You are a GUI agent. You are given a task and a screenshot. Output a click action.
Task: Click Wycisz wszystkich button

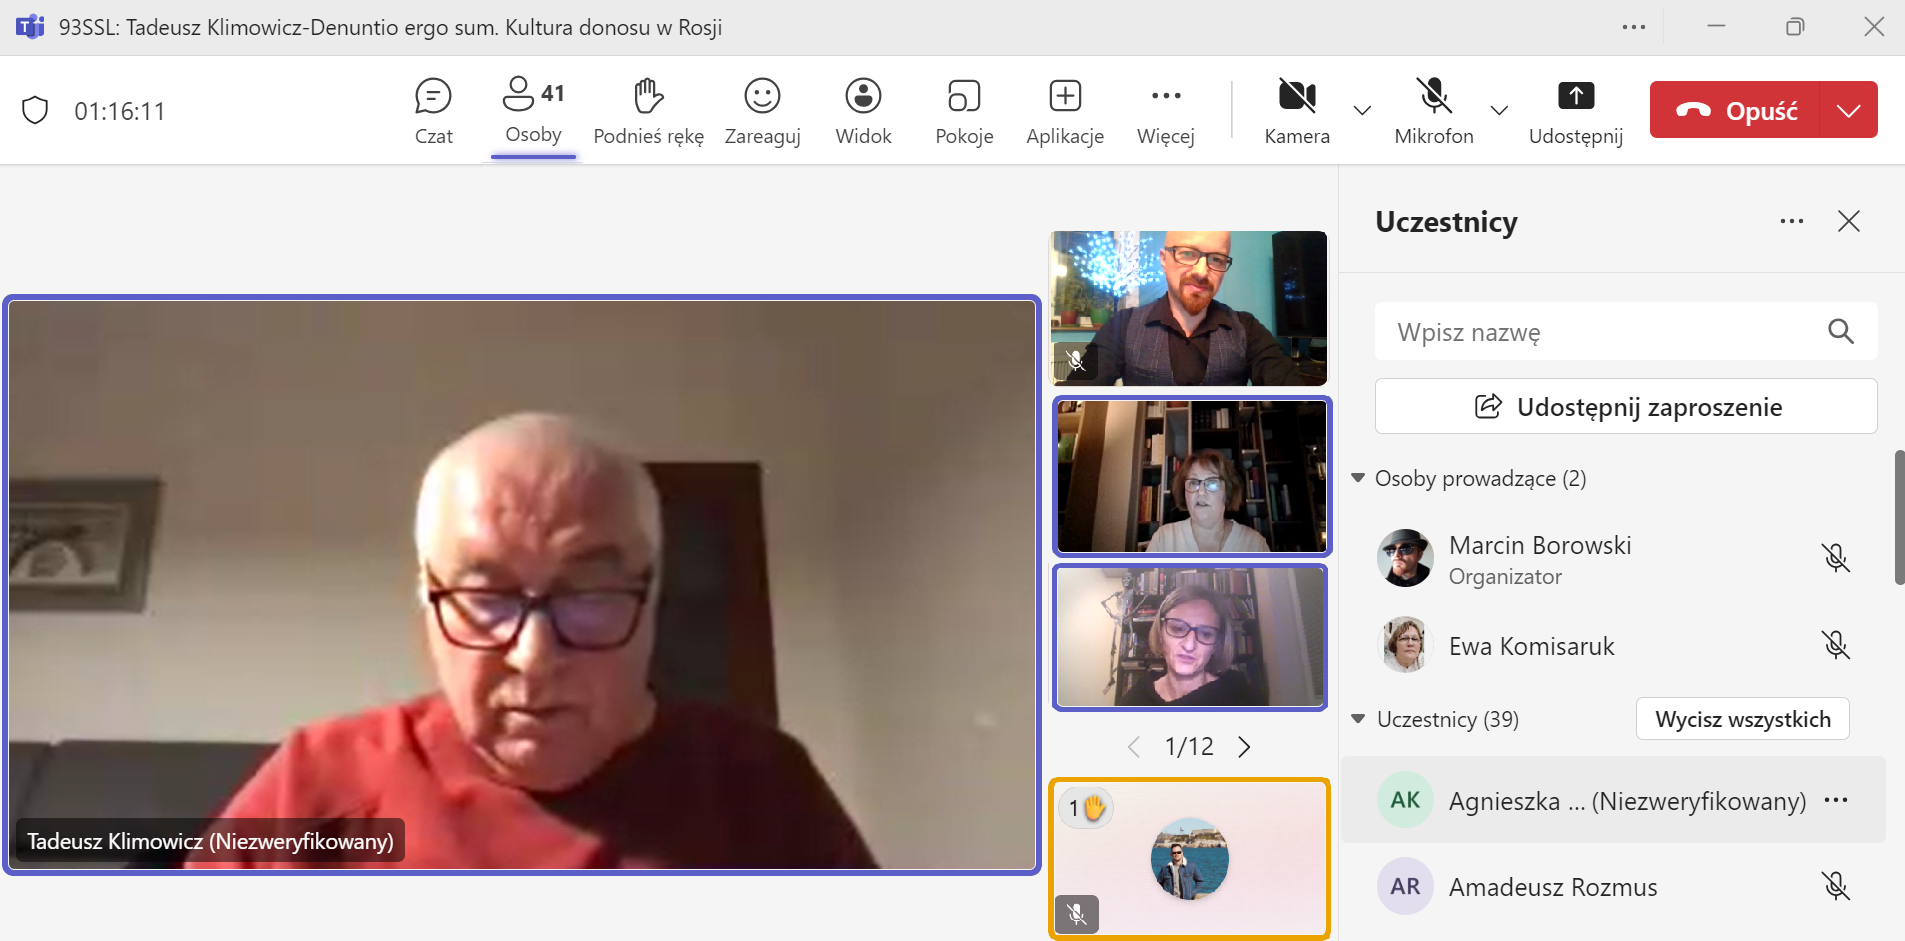(1742, 719)
